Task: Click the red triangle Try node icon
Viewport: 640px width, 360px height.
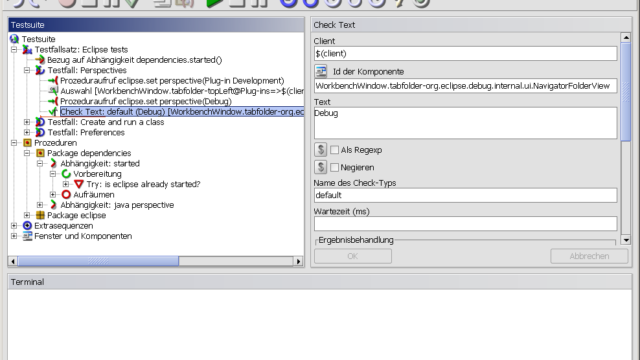Action: click(x=79, y=184)
